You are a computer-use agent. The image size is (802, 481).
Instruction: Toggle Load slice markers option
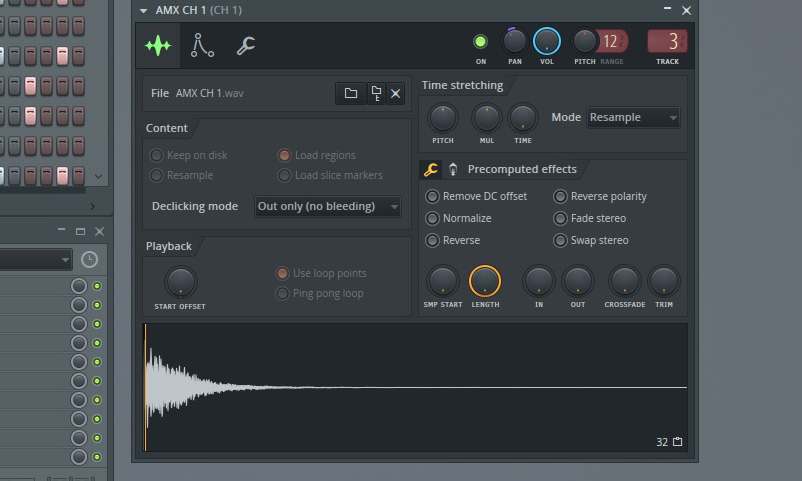click(284, 175)
